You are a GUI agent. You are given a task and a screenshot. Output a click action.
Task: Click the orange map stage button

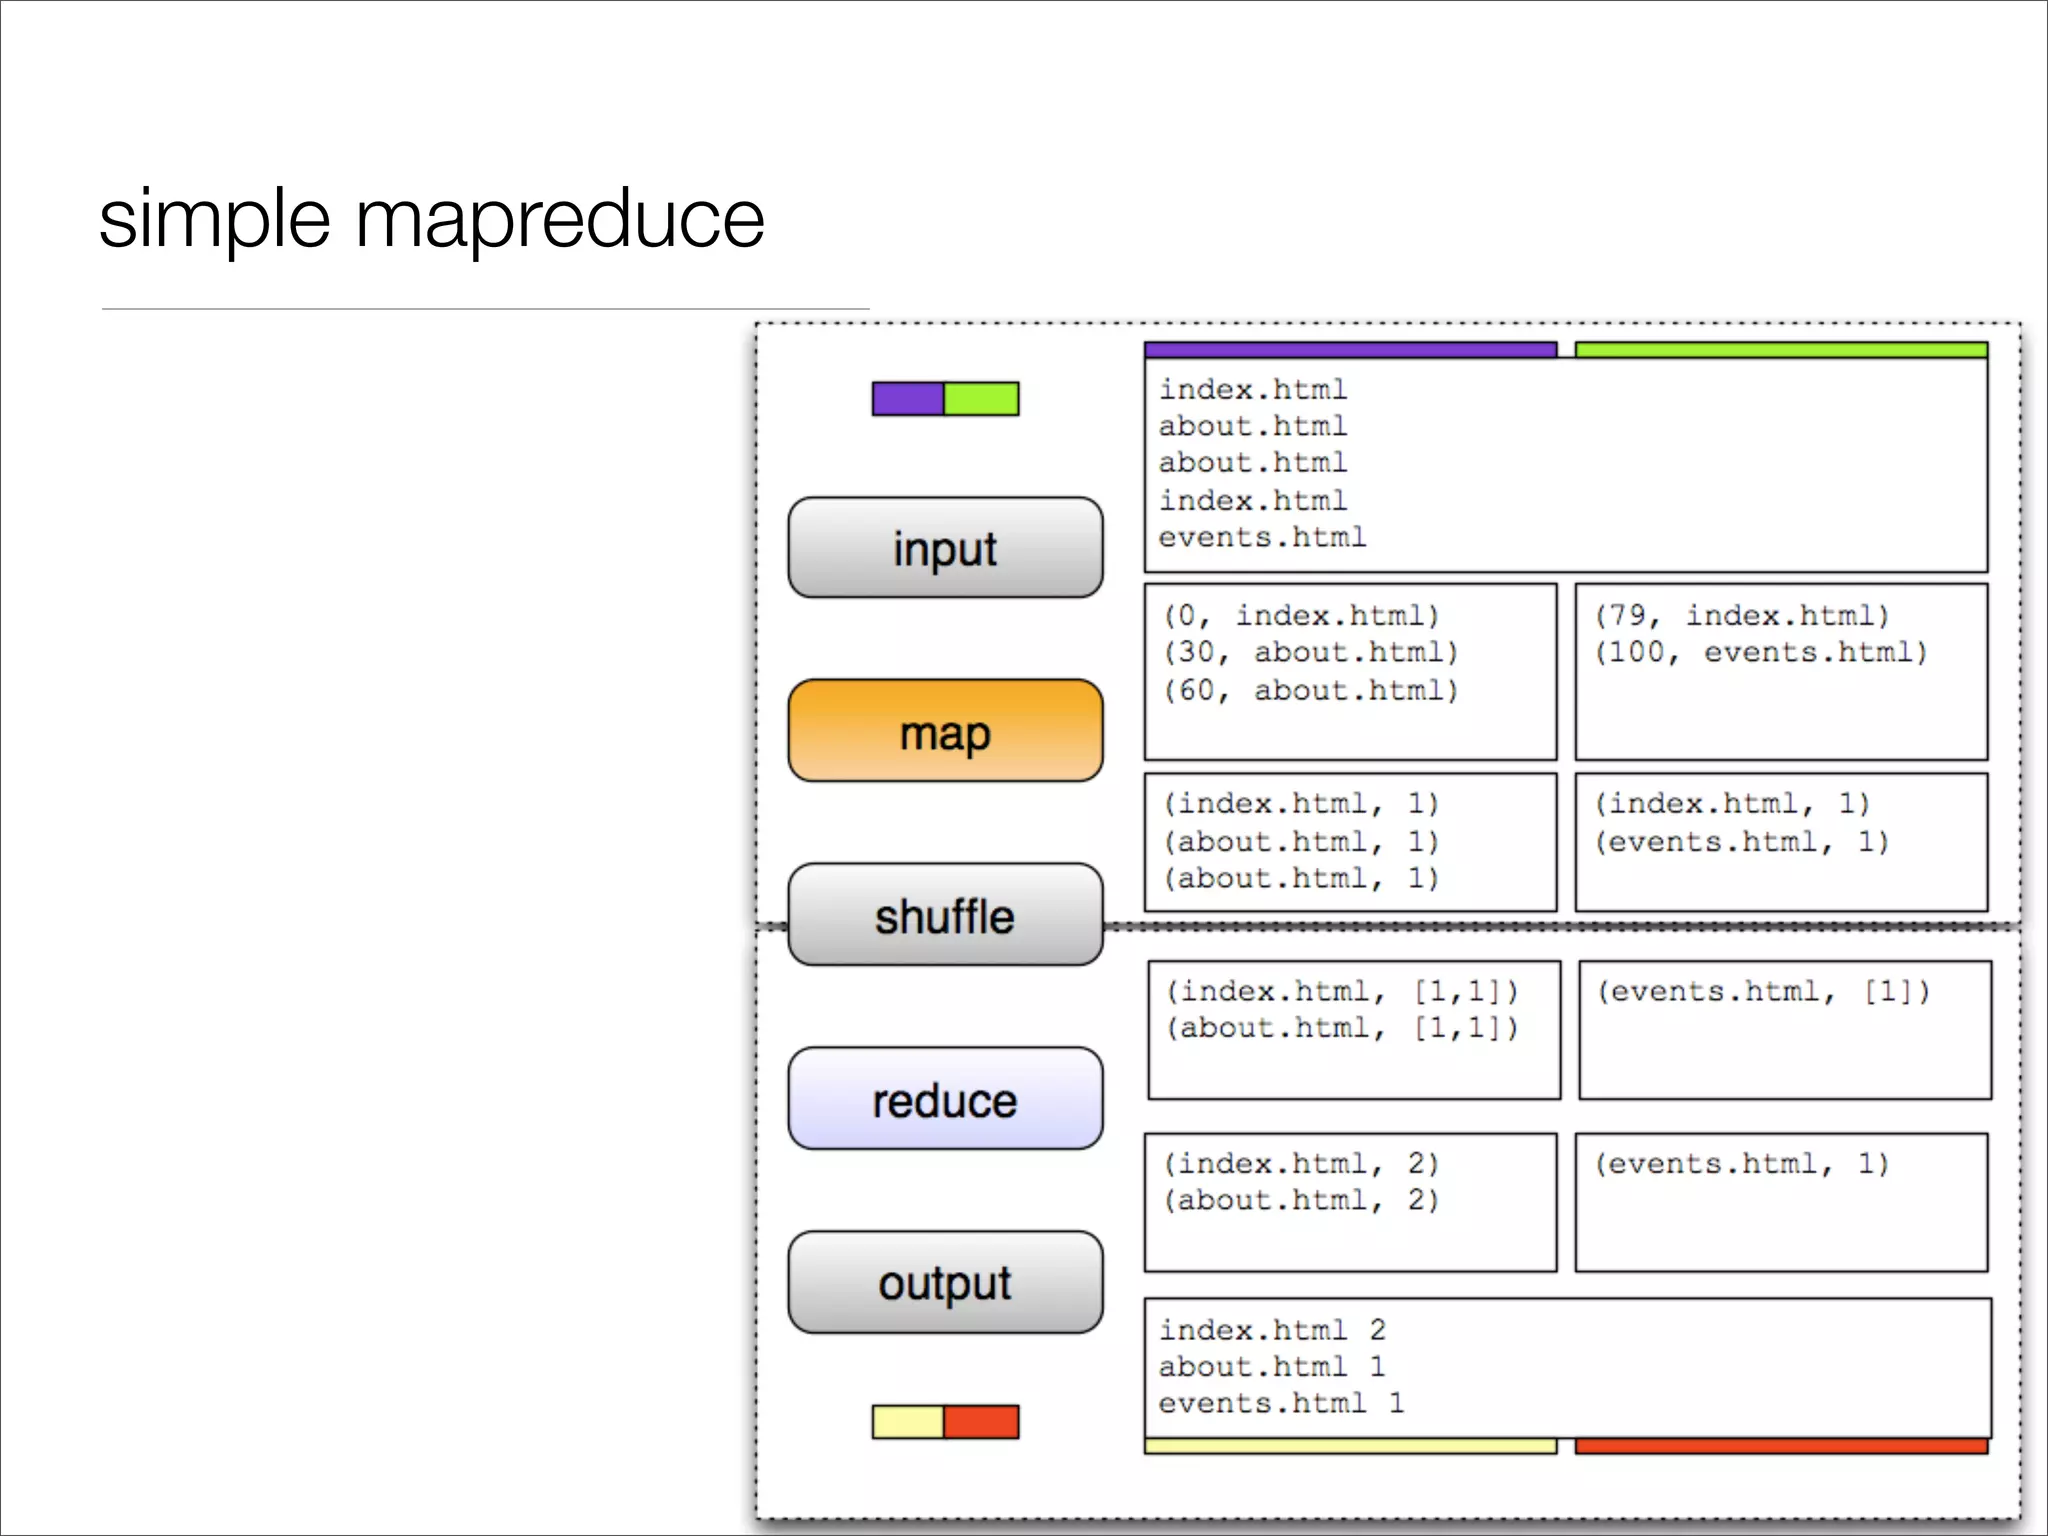pos(945,731)
